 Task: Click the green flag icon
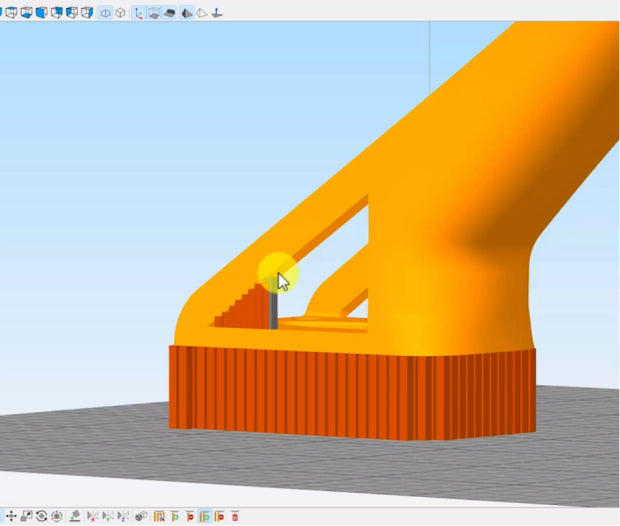tap(174, 516)
